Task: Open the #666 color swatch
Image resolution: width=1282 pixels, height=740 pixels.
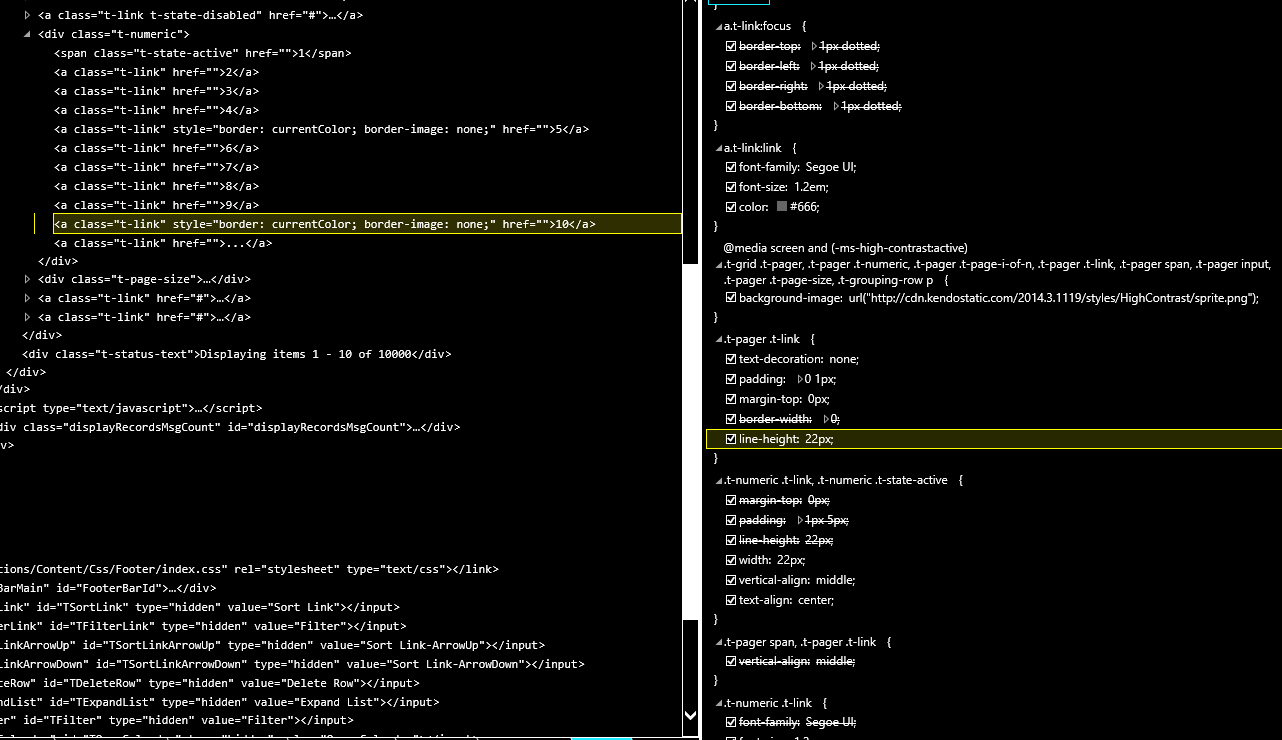Action: point(782,207)
